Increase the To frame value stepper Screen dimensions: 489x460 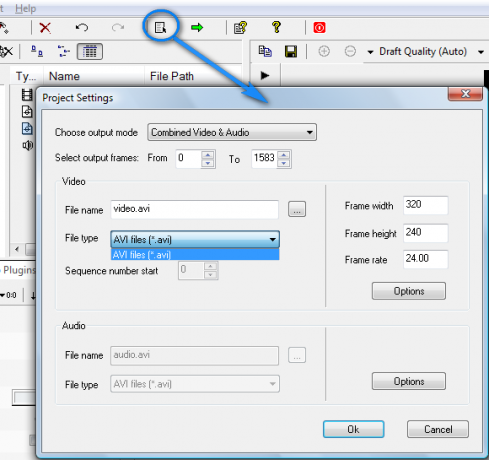click(x=284, y=155)
